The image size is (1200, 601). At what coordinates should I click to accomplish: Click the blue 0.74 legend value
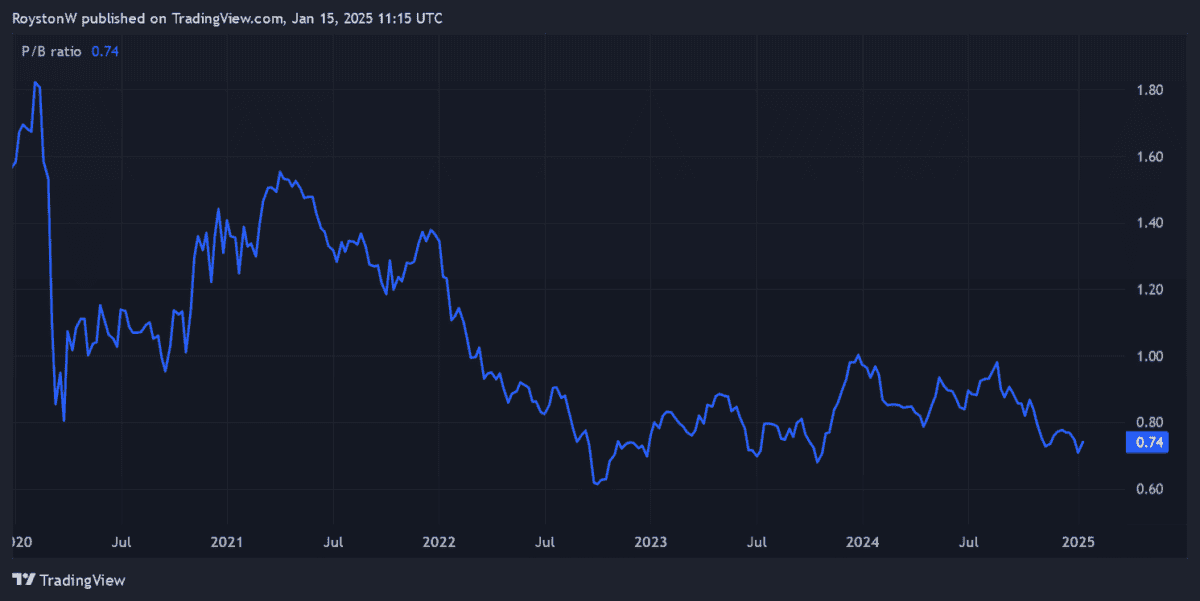(x=105, y=51)
